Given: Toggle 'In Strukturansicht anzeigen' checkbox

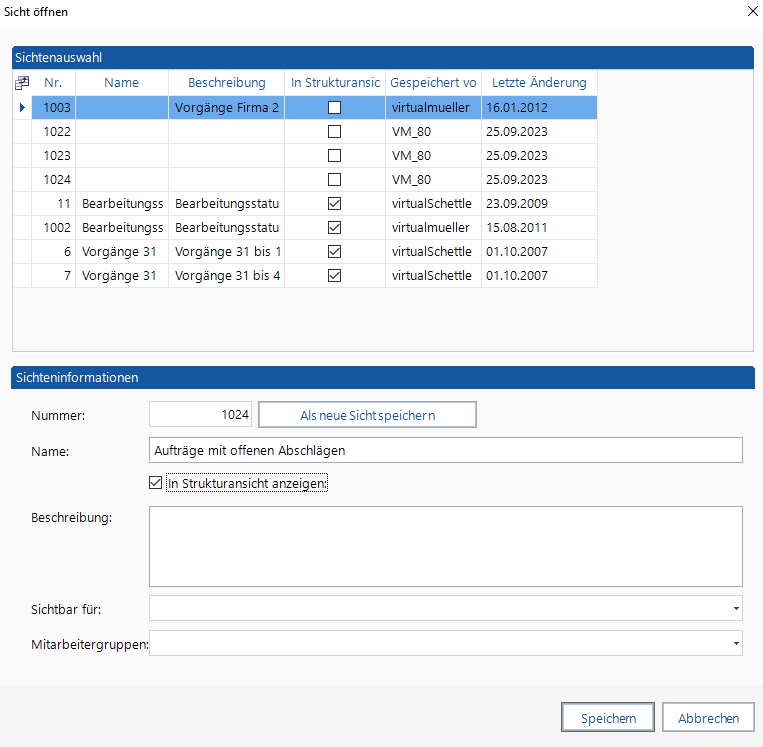Looking at the screenshot, I should [155, 484].
